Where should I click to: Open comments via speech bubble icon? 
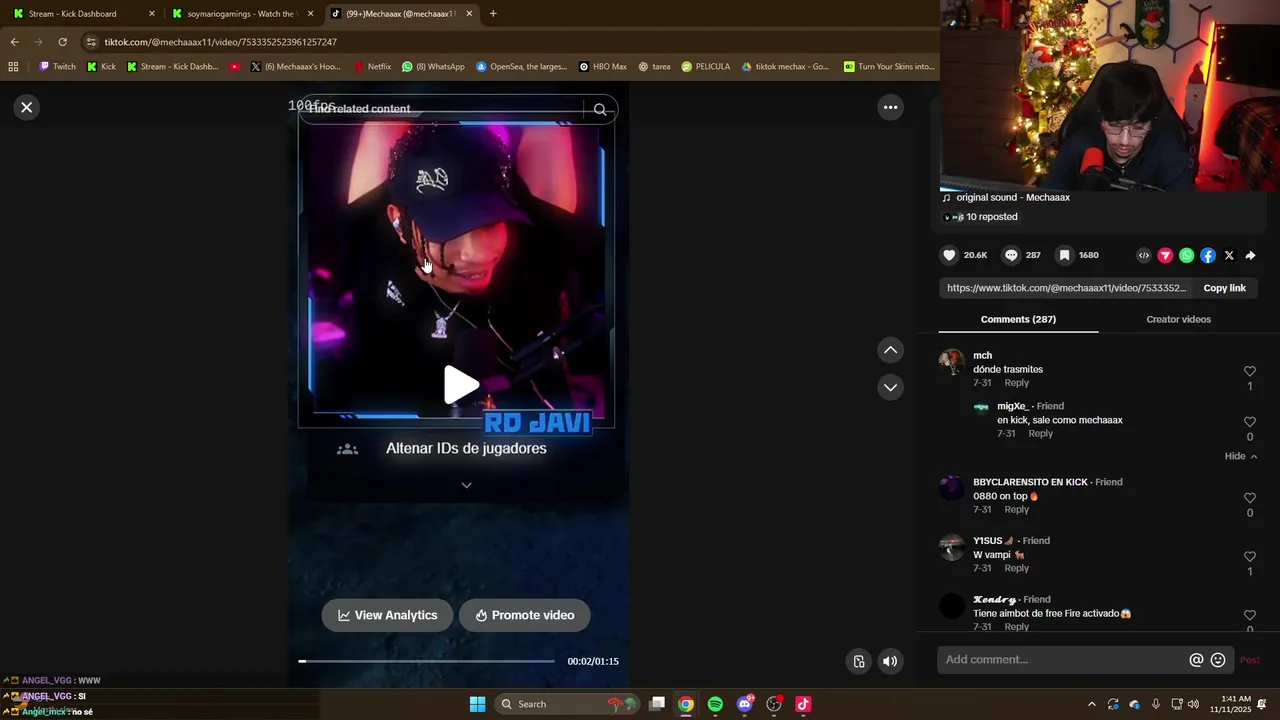[1011, 255]
